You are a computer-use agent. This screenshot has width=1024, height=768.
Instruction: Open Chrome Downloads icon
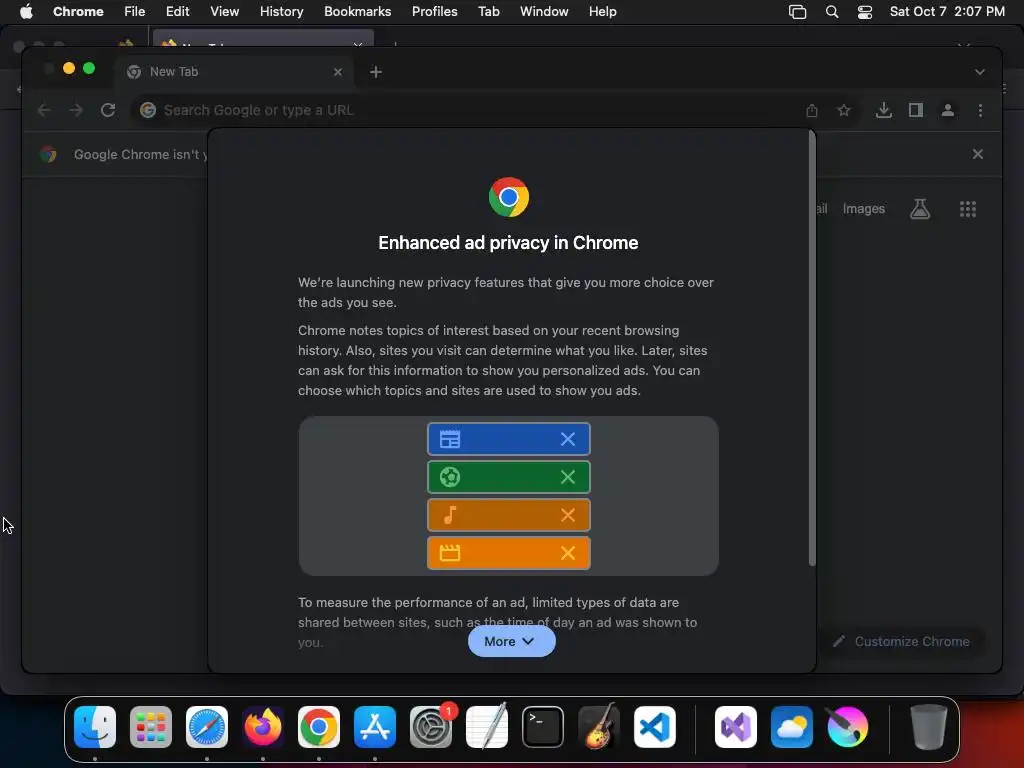coord(884,110)
